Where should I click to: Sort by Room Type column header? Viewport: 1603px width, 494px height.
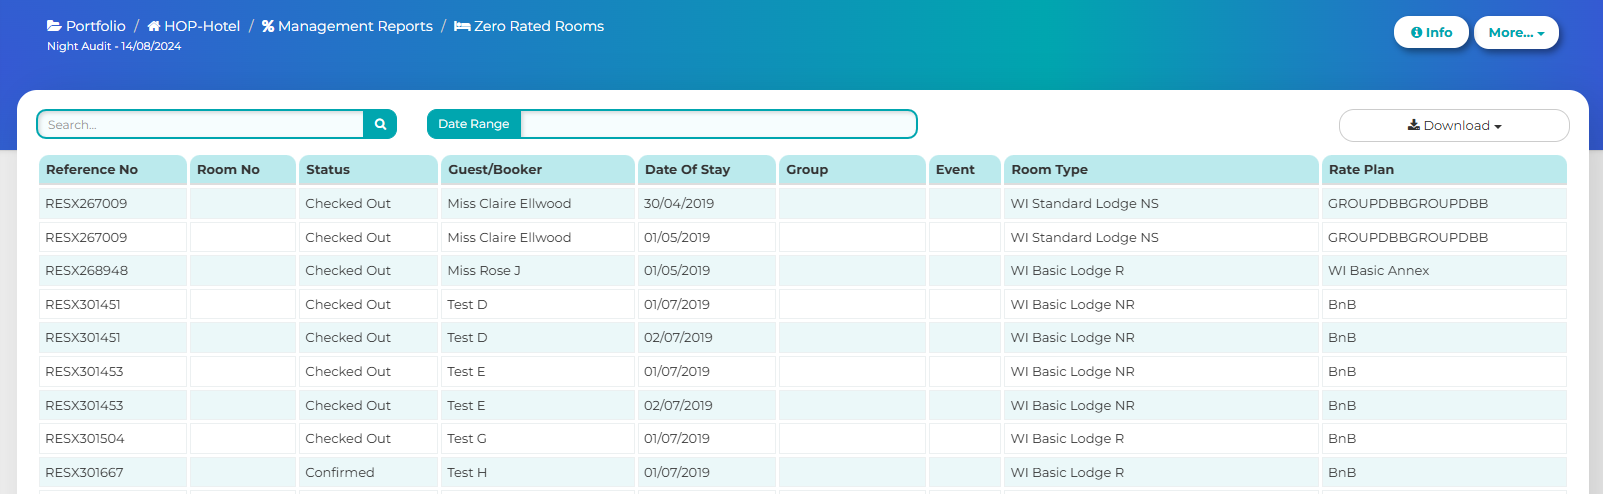(x=1161, y=169)
